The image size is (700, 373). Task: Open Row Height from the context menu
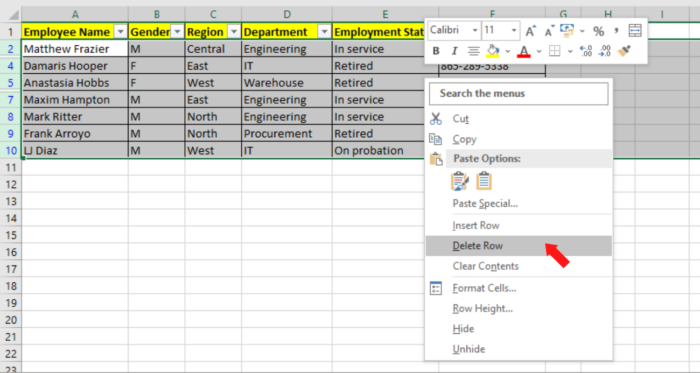coord(519,309)
